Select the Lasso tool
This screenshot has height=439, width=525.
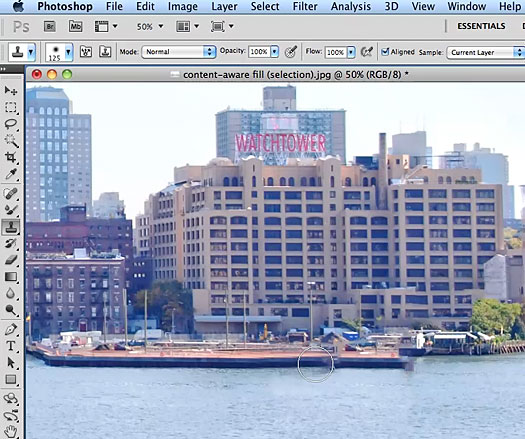click(11, 124)
